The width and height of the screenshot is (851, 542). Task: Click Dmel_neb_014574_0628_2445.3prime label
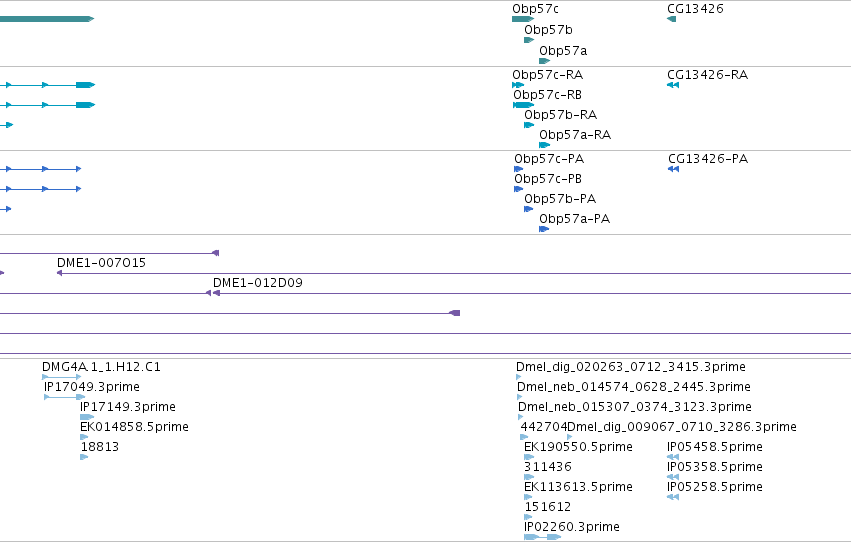[634, 387]
